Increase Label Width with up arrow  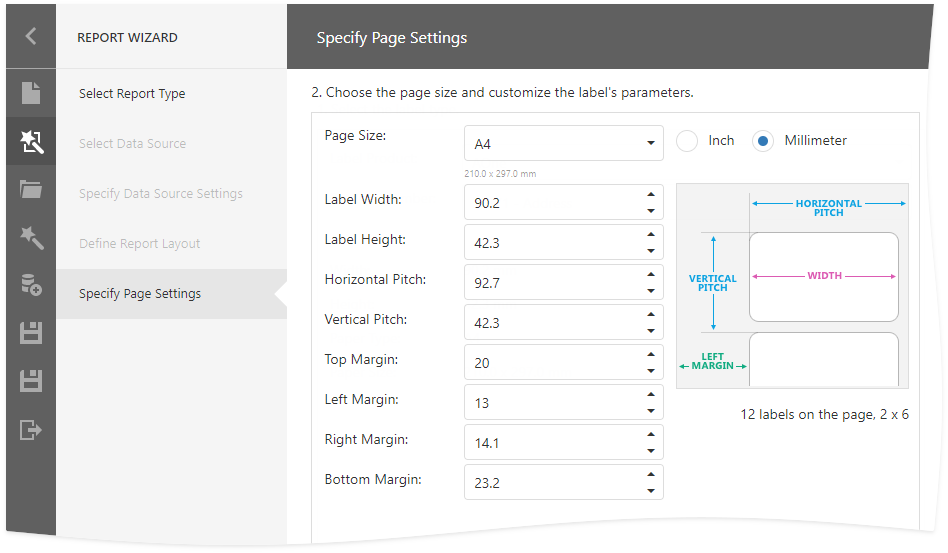click(651, 194)
